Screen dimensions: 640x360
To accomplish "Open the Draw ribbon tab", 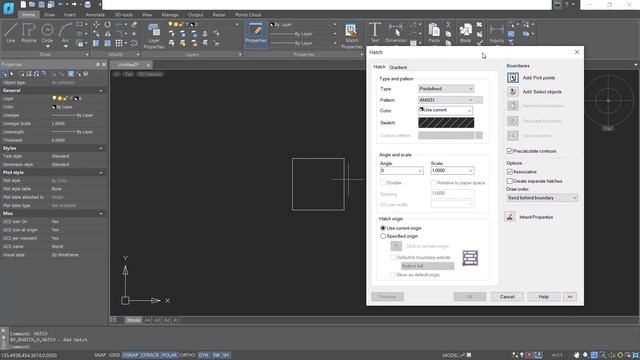I will pos(49,15).
